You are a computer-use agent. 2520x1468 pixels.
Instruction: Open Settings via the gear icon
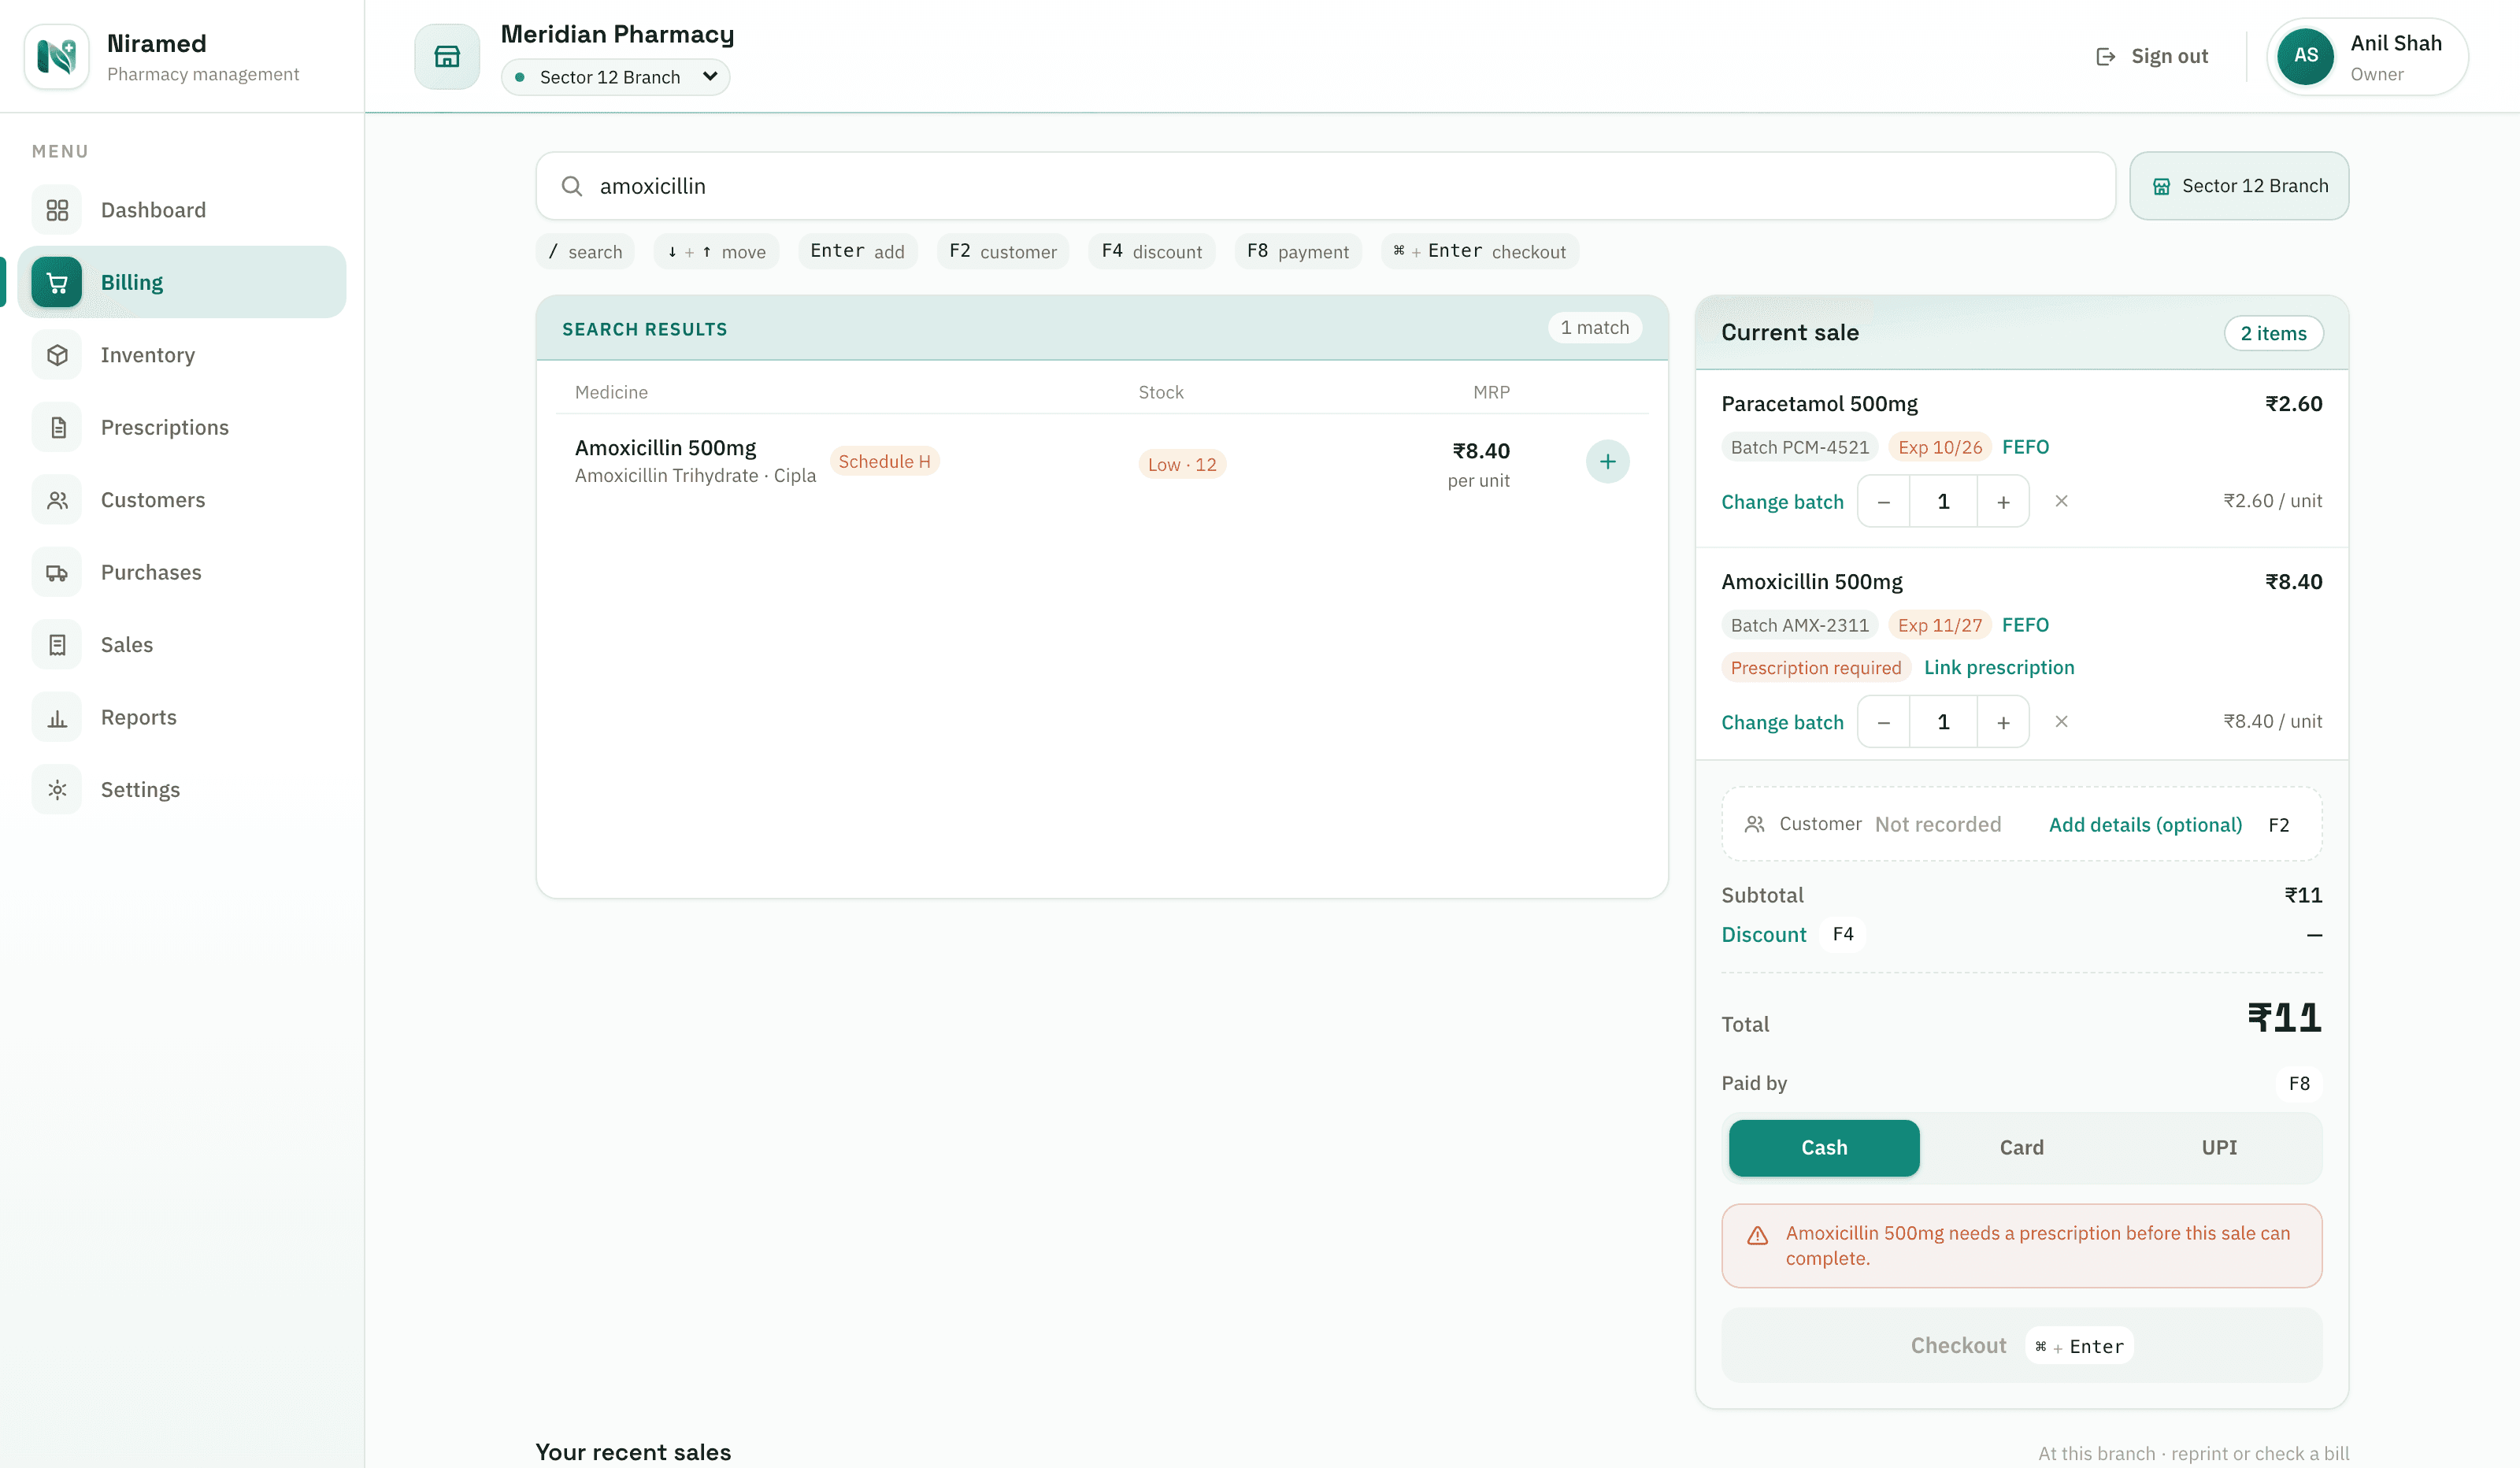point(57,790)
